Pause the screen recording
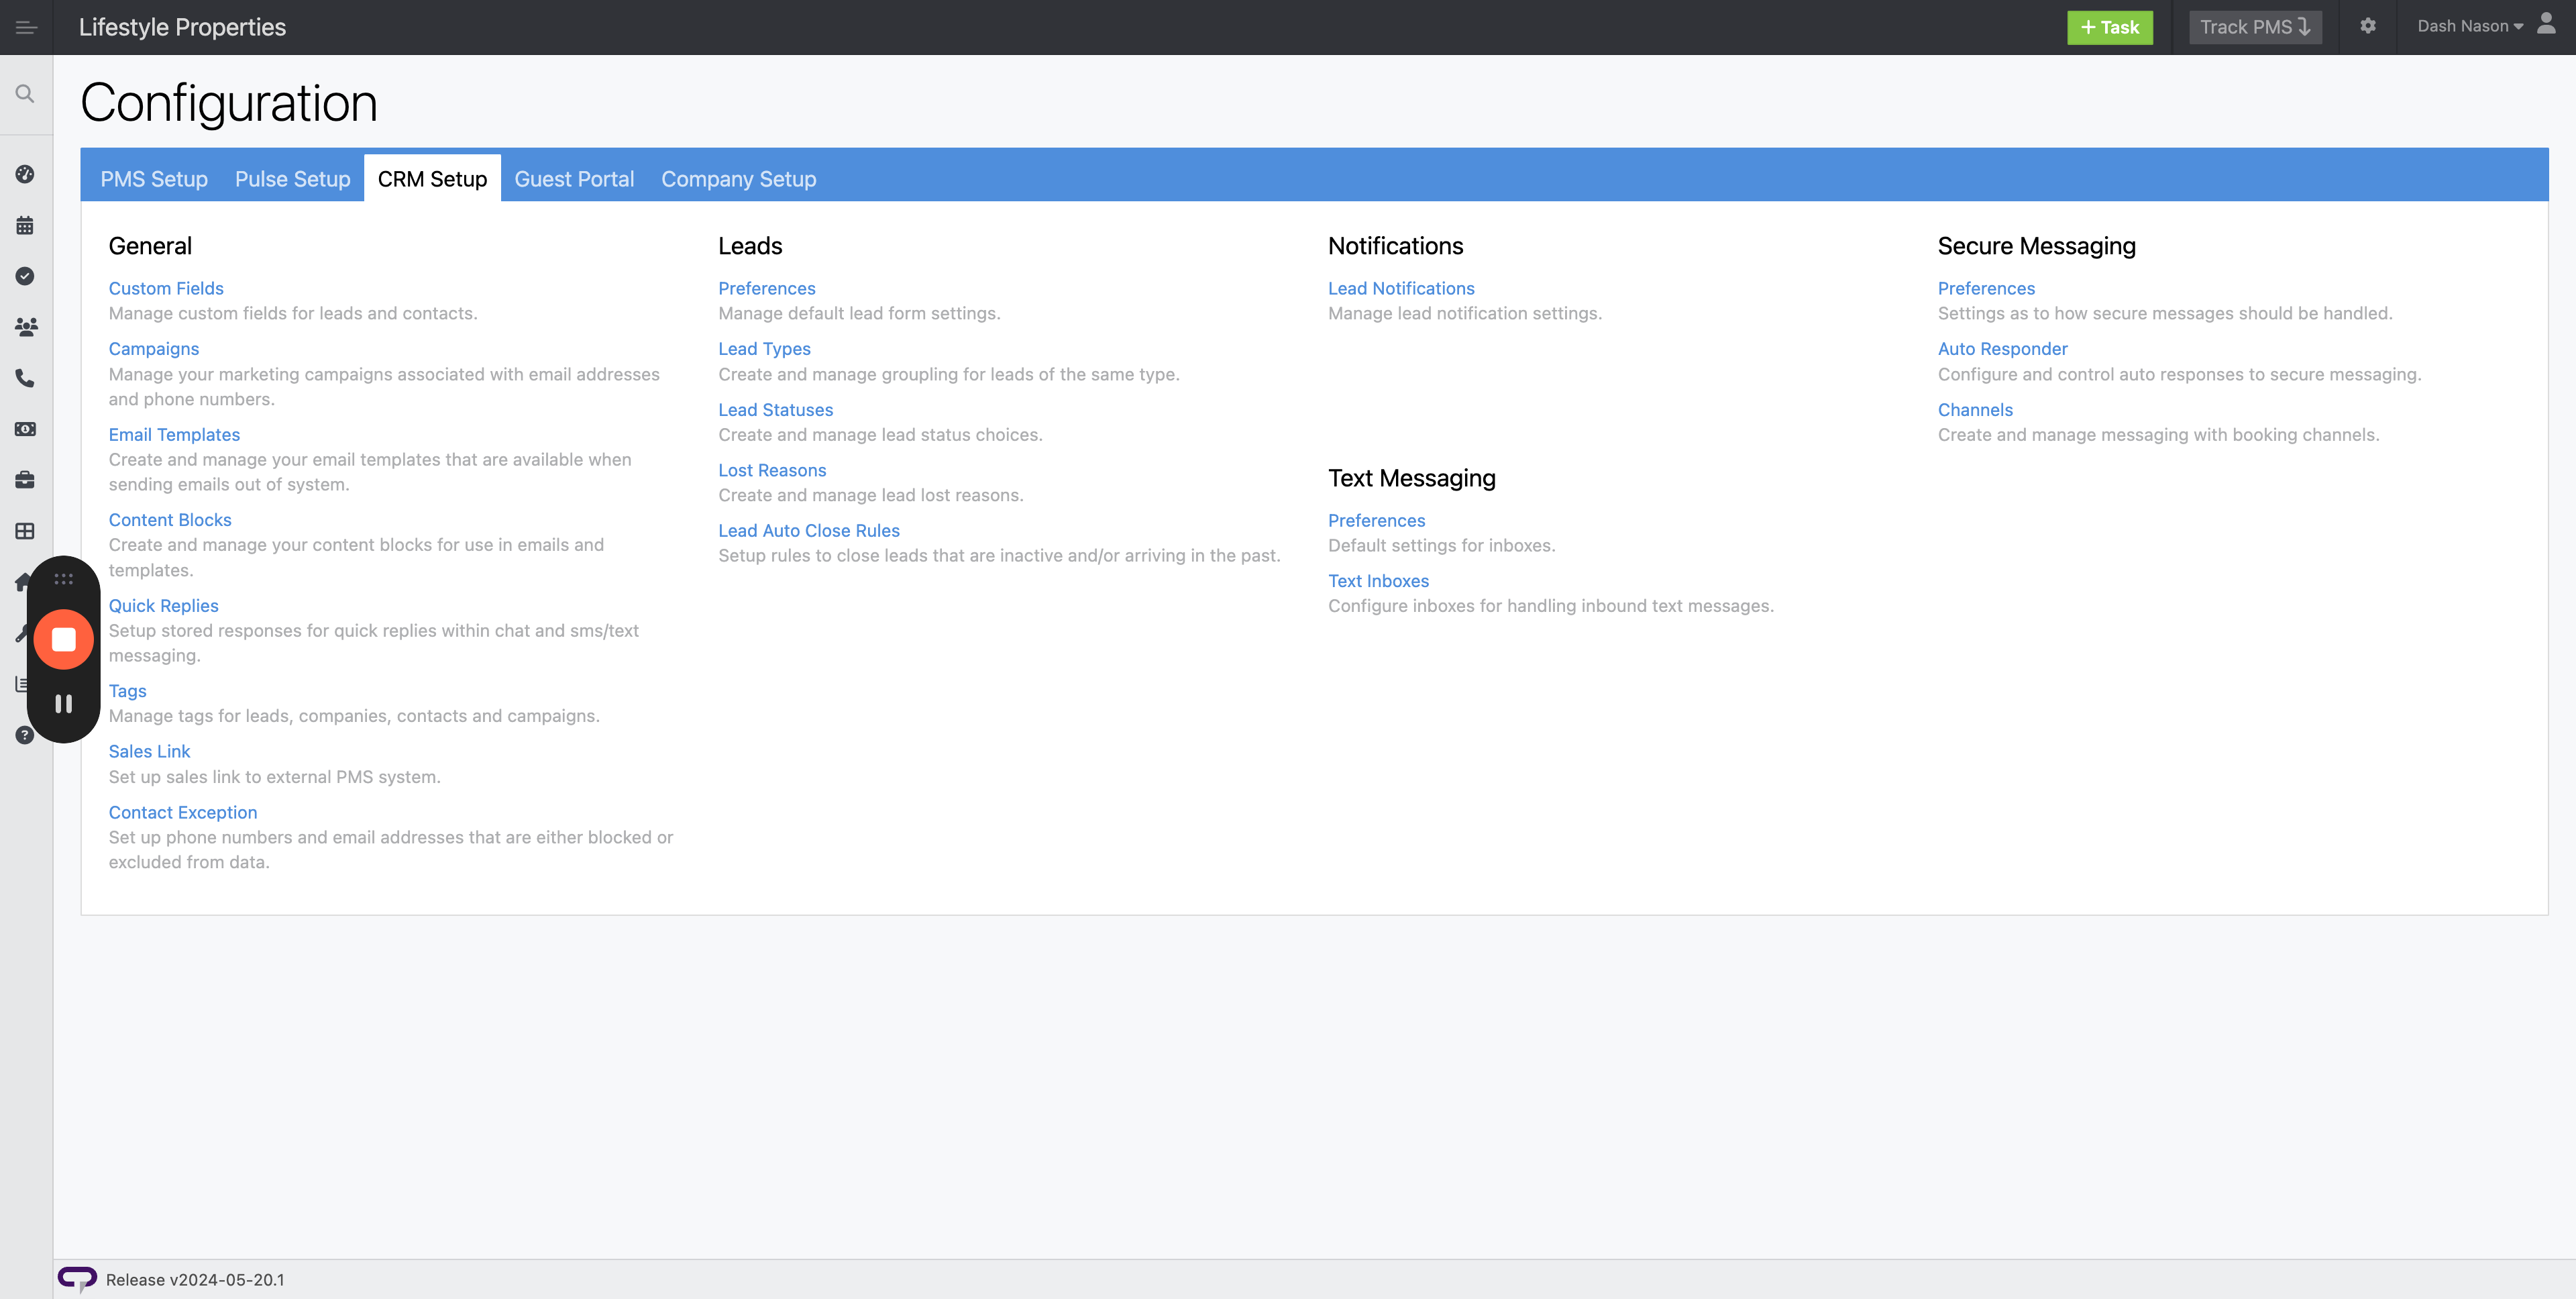Image resolution: width=2576 pixels, height=1299 pixels. tap(63, 704)
